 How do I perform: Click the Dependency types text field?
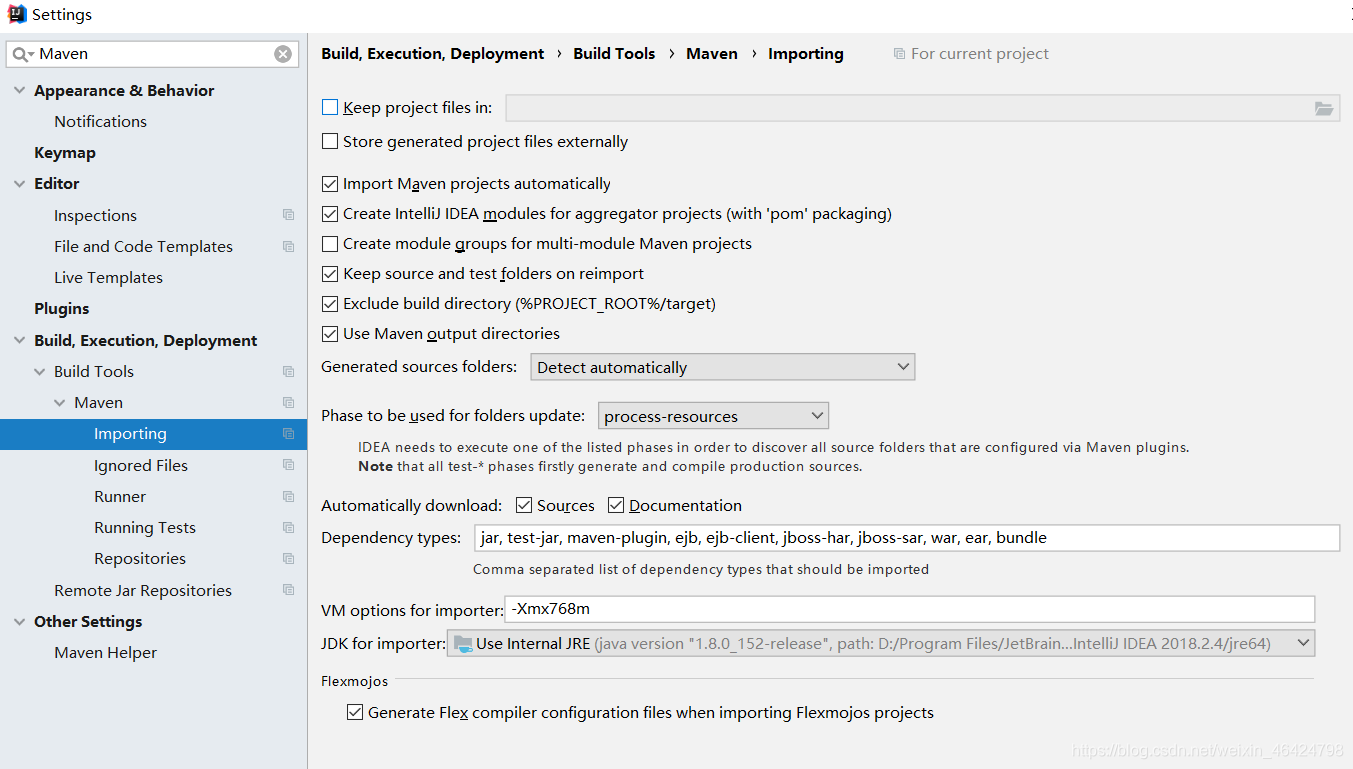pyautogui.click(x=907, y=537)
